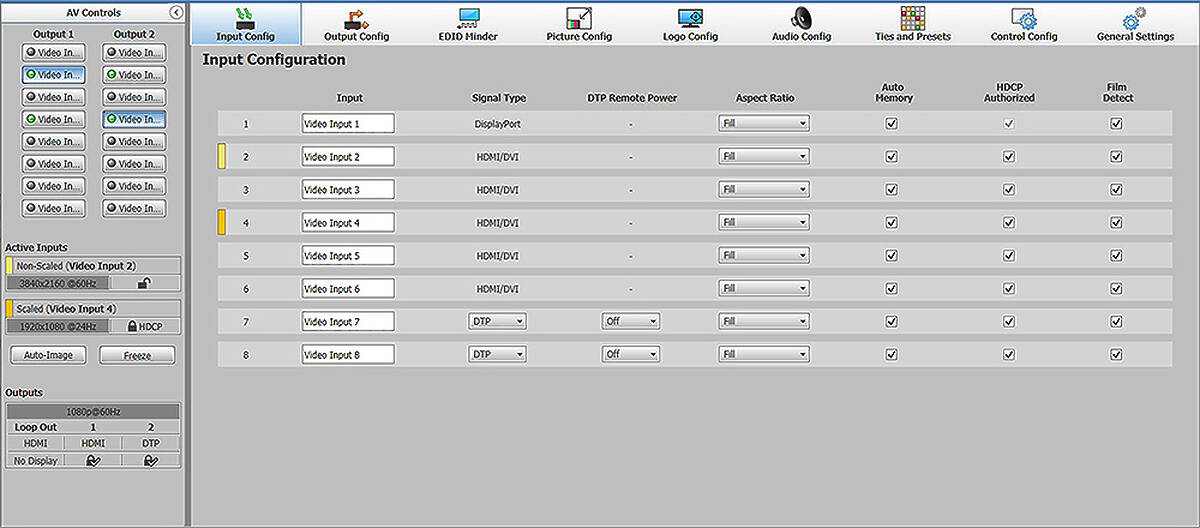Open Control Config
The width and height of the screenshot is (1200, 528).
point(1024,23)
